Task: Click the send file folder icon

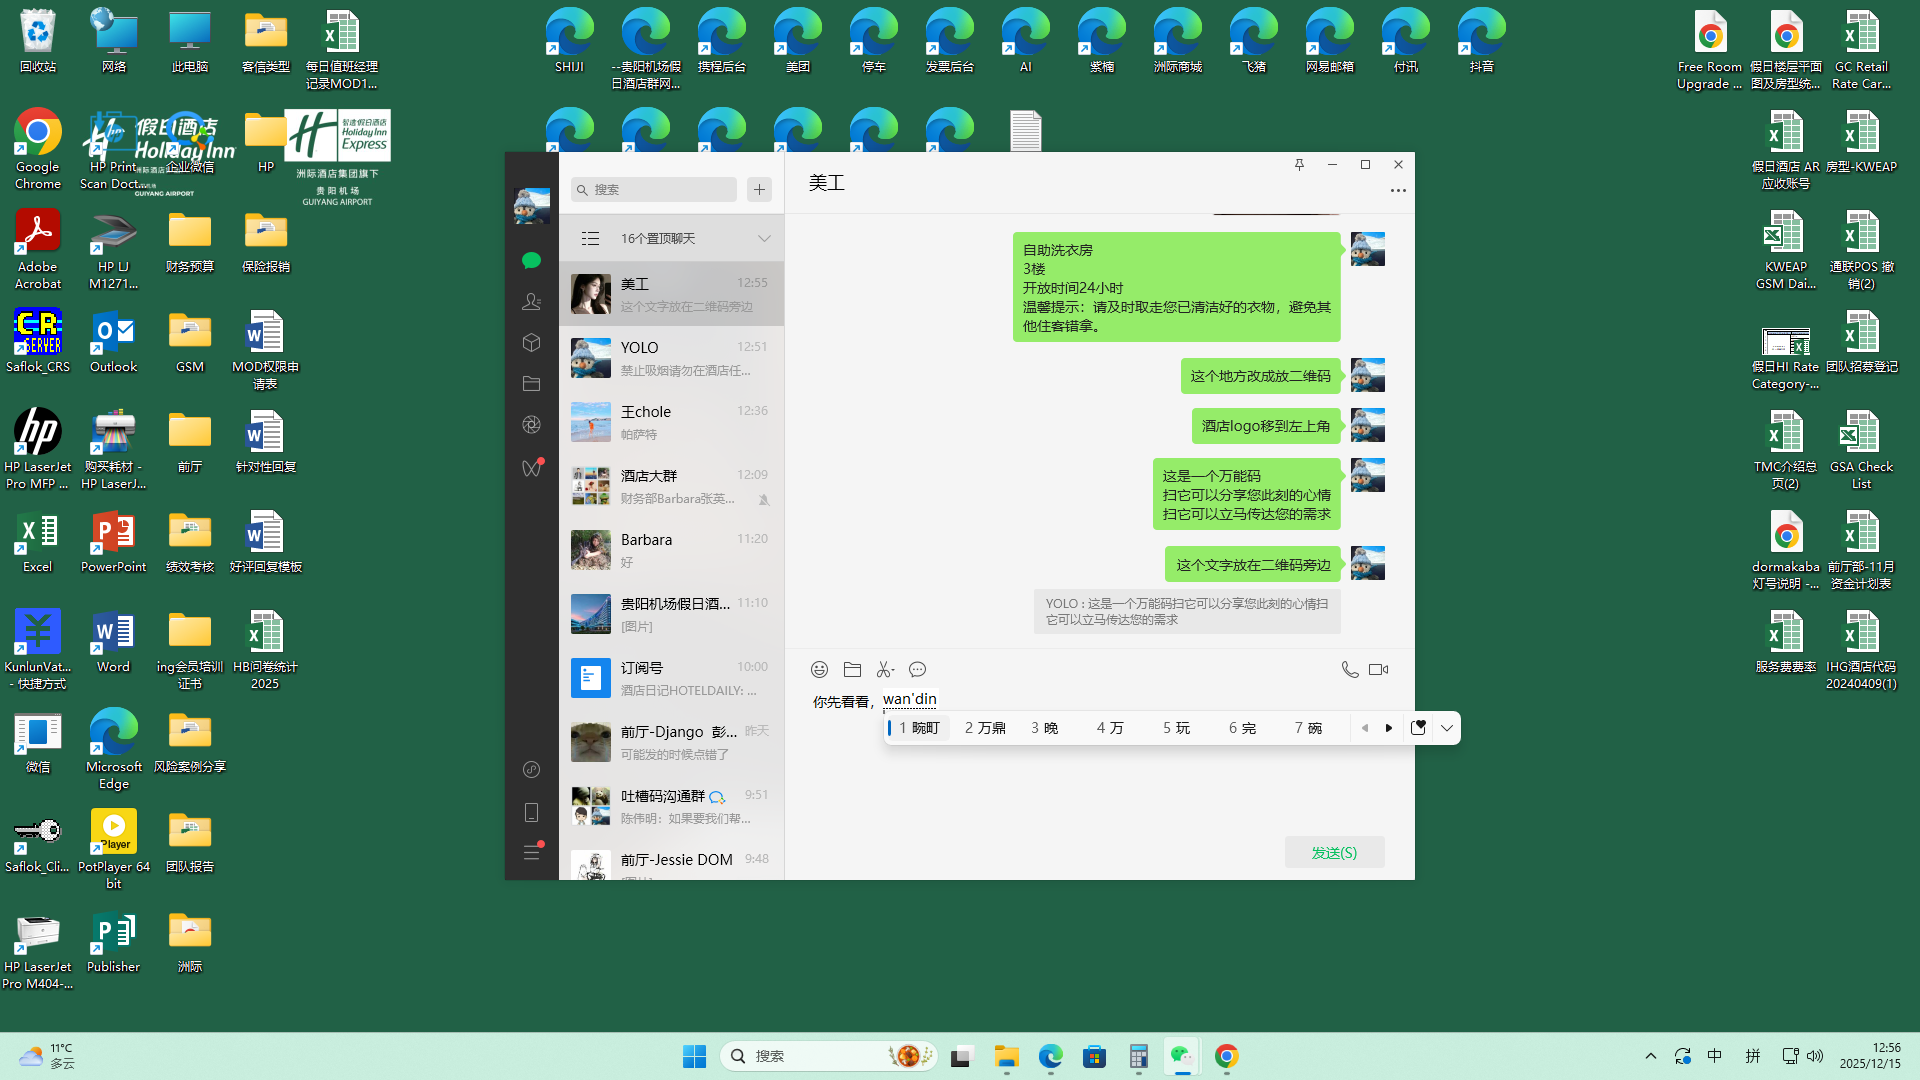Action: (852, 669)
